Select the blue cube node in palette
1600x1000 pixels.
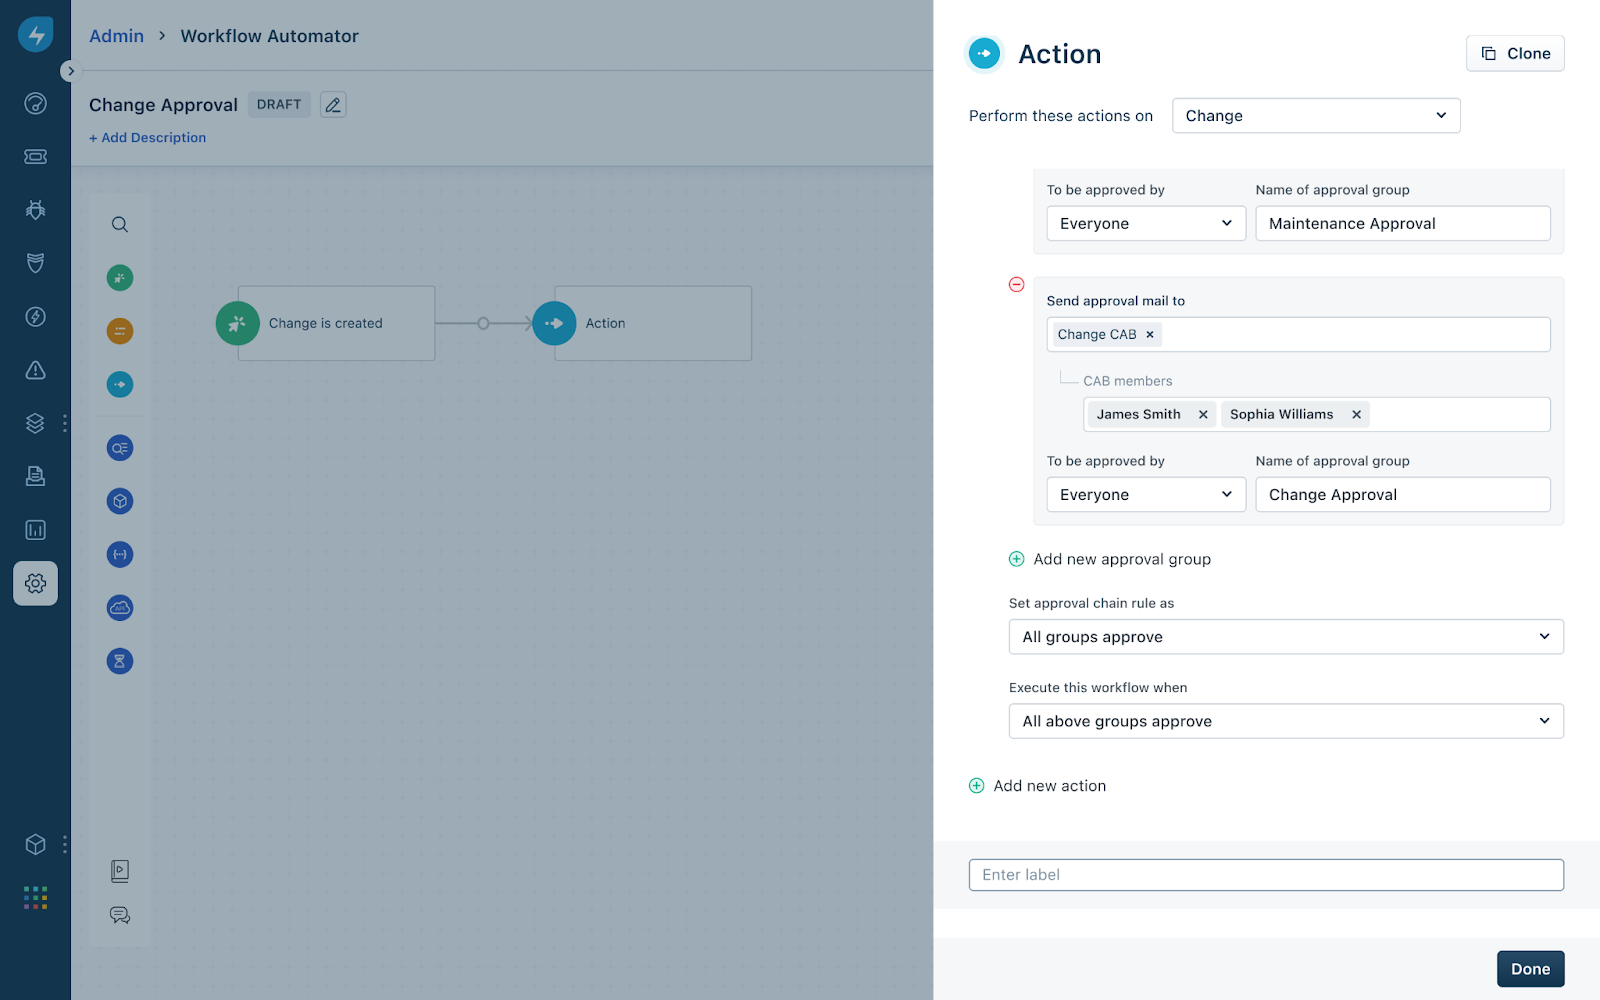[x=120, y=501]
